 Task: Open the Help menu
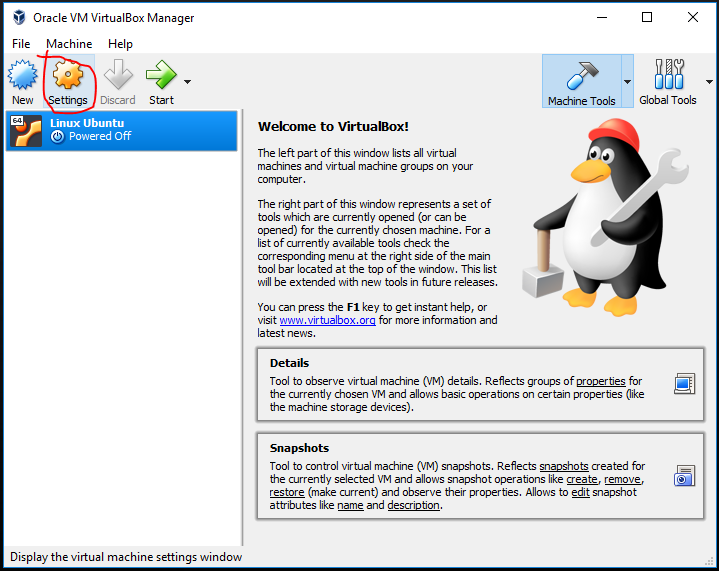[120, 44]
